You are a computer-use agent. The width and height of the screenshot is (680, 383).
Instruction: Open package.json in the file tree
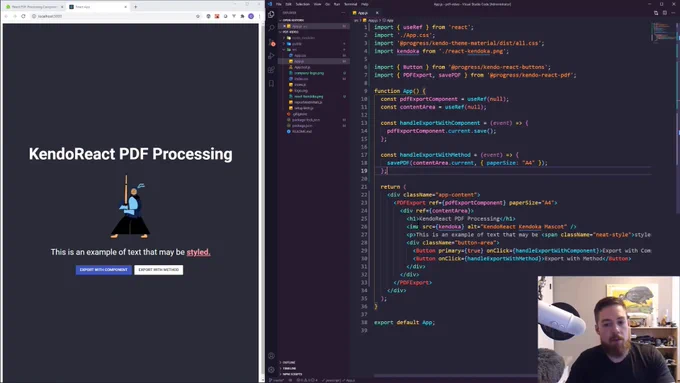click(314, 125)
